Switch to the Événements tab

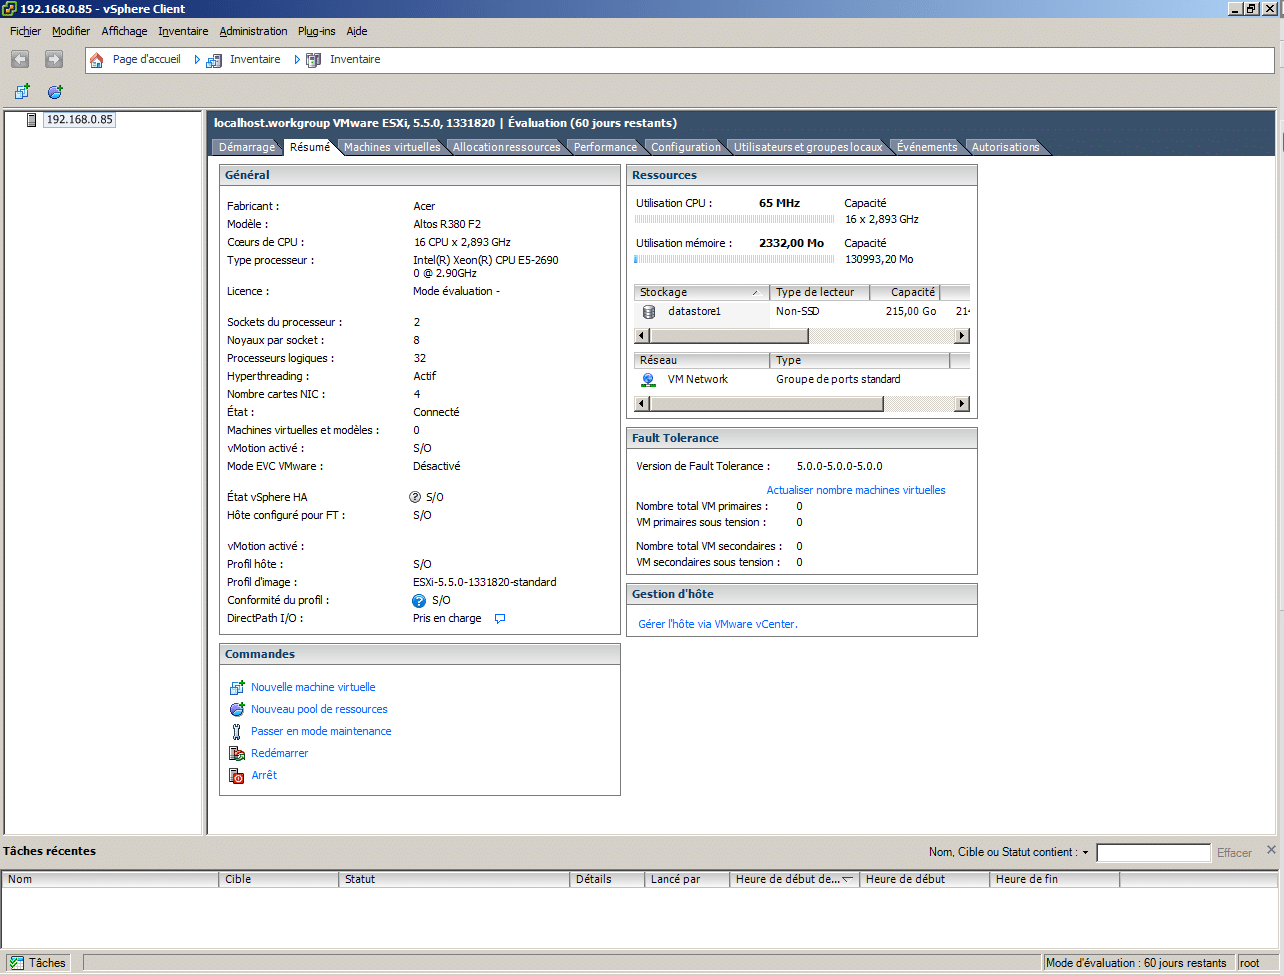[927, 147]
